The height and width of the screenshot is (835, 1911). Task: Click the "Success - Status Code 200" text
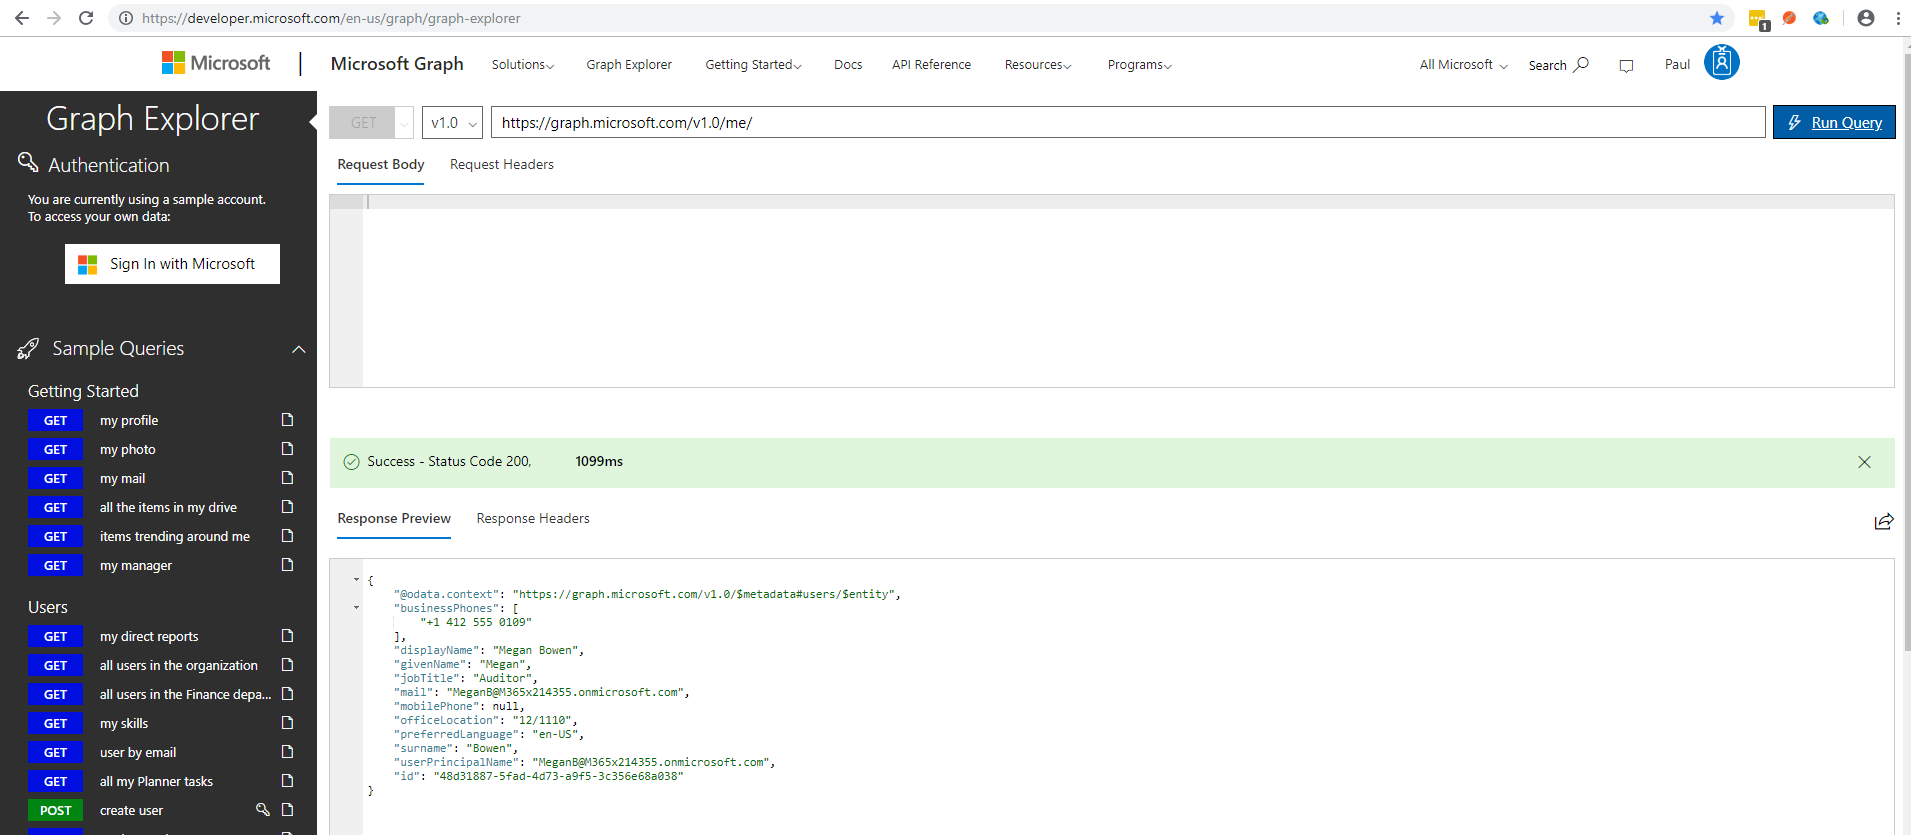click(x=449, y=461)
